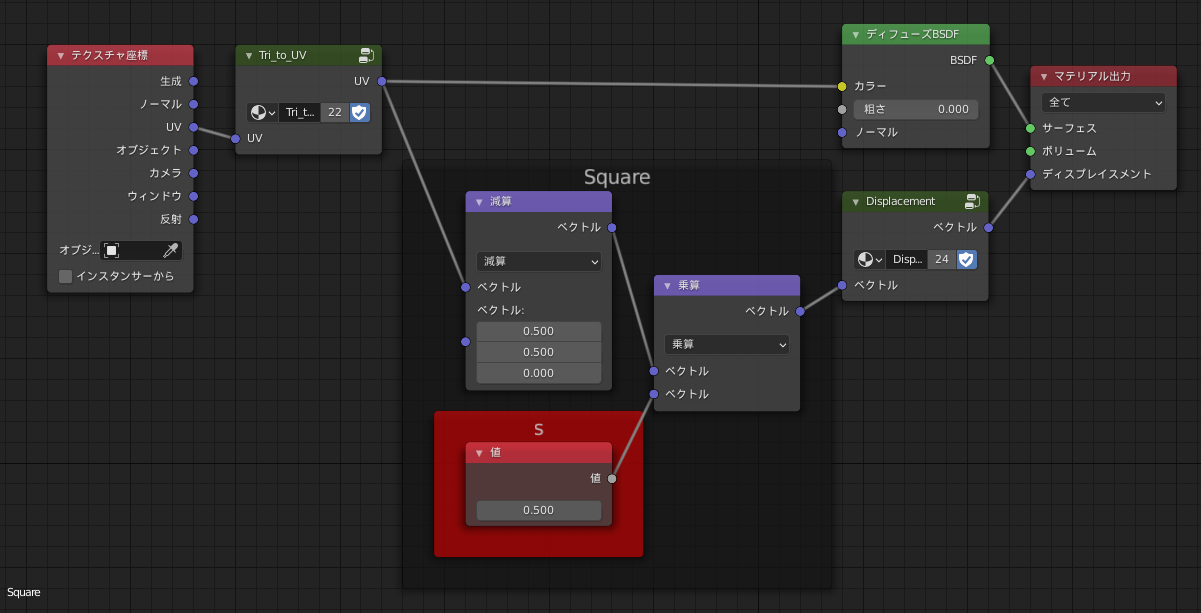Edit the group icon in Displacement node header
Screen dimensions: 1201x613
click(x=972, y=201)
